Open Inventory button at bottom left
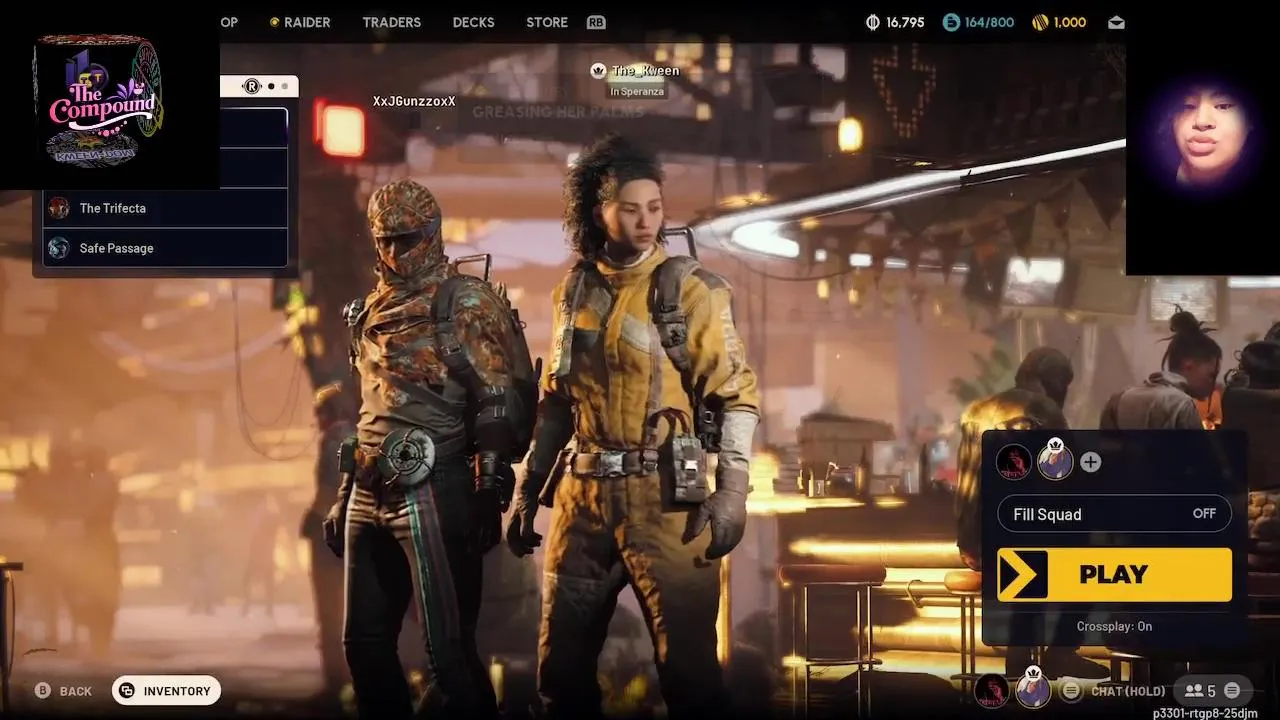The image size is (1280, 720). (x=166, y=691)
